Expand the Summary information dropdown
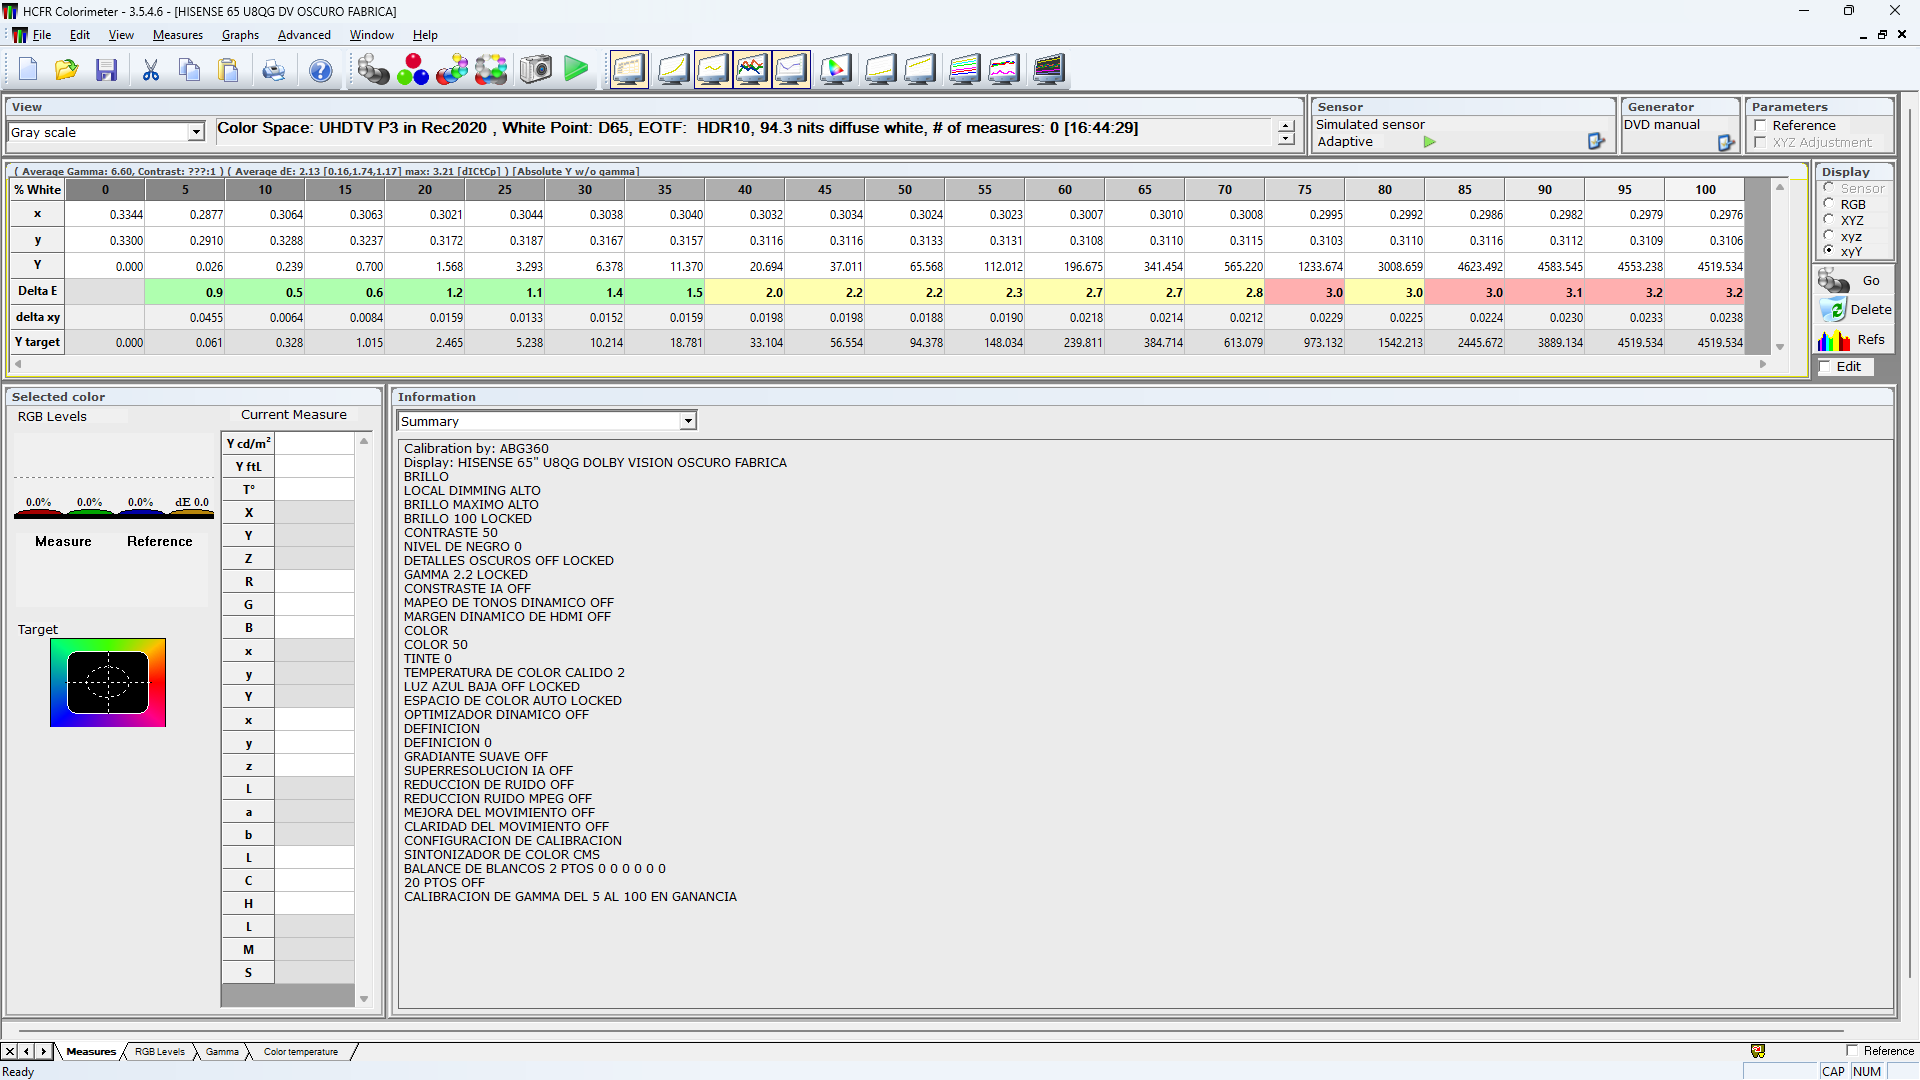Image resolution: width=1920 pixels, height=1080 pixels. coord(688,421)
